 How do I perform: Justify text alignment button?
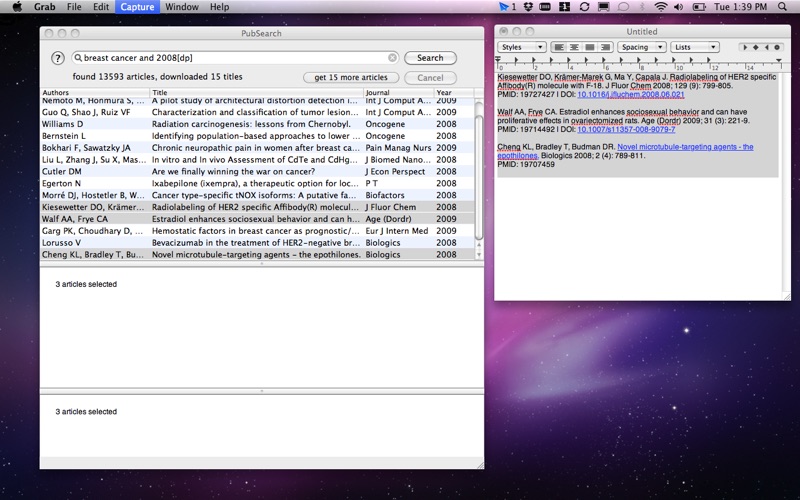click(x=590, y=47)
